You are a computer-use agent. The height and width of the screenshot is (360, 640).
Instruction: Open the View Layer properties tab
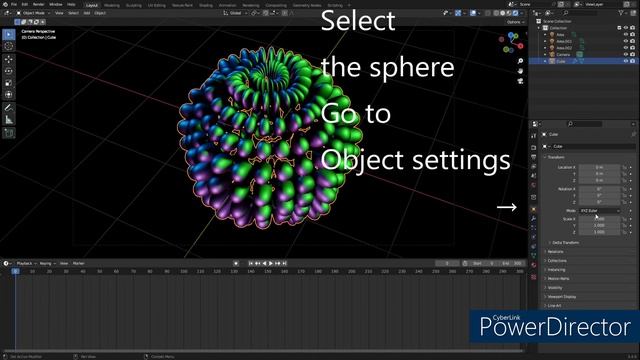click(533, 167)
